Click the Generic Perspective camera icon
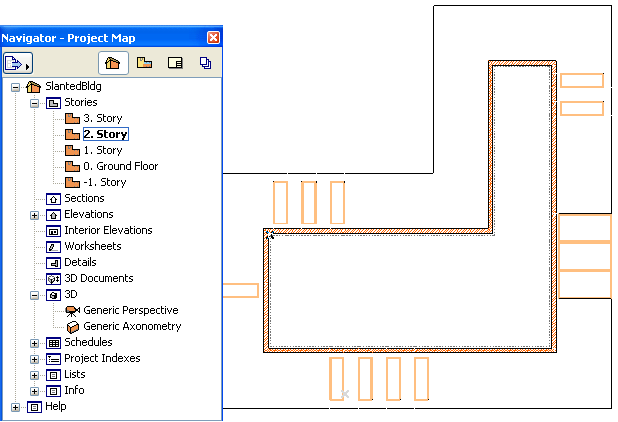 (x=73, y=311)
